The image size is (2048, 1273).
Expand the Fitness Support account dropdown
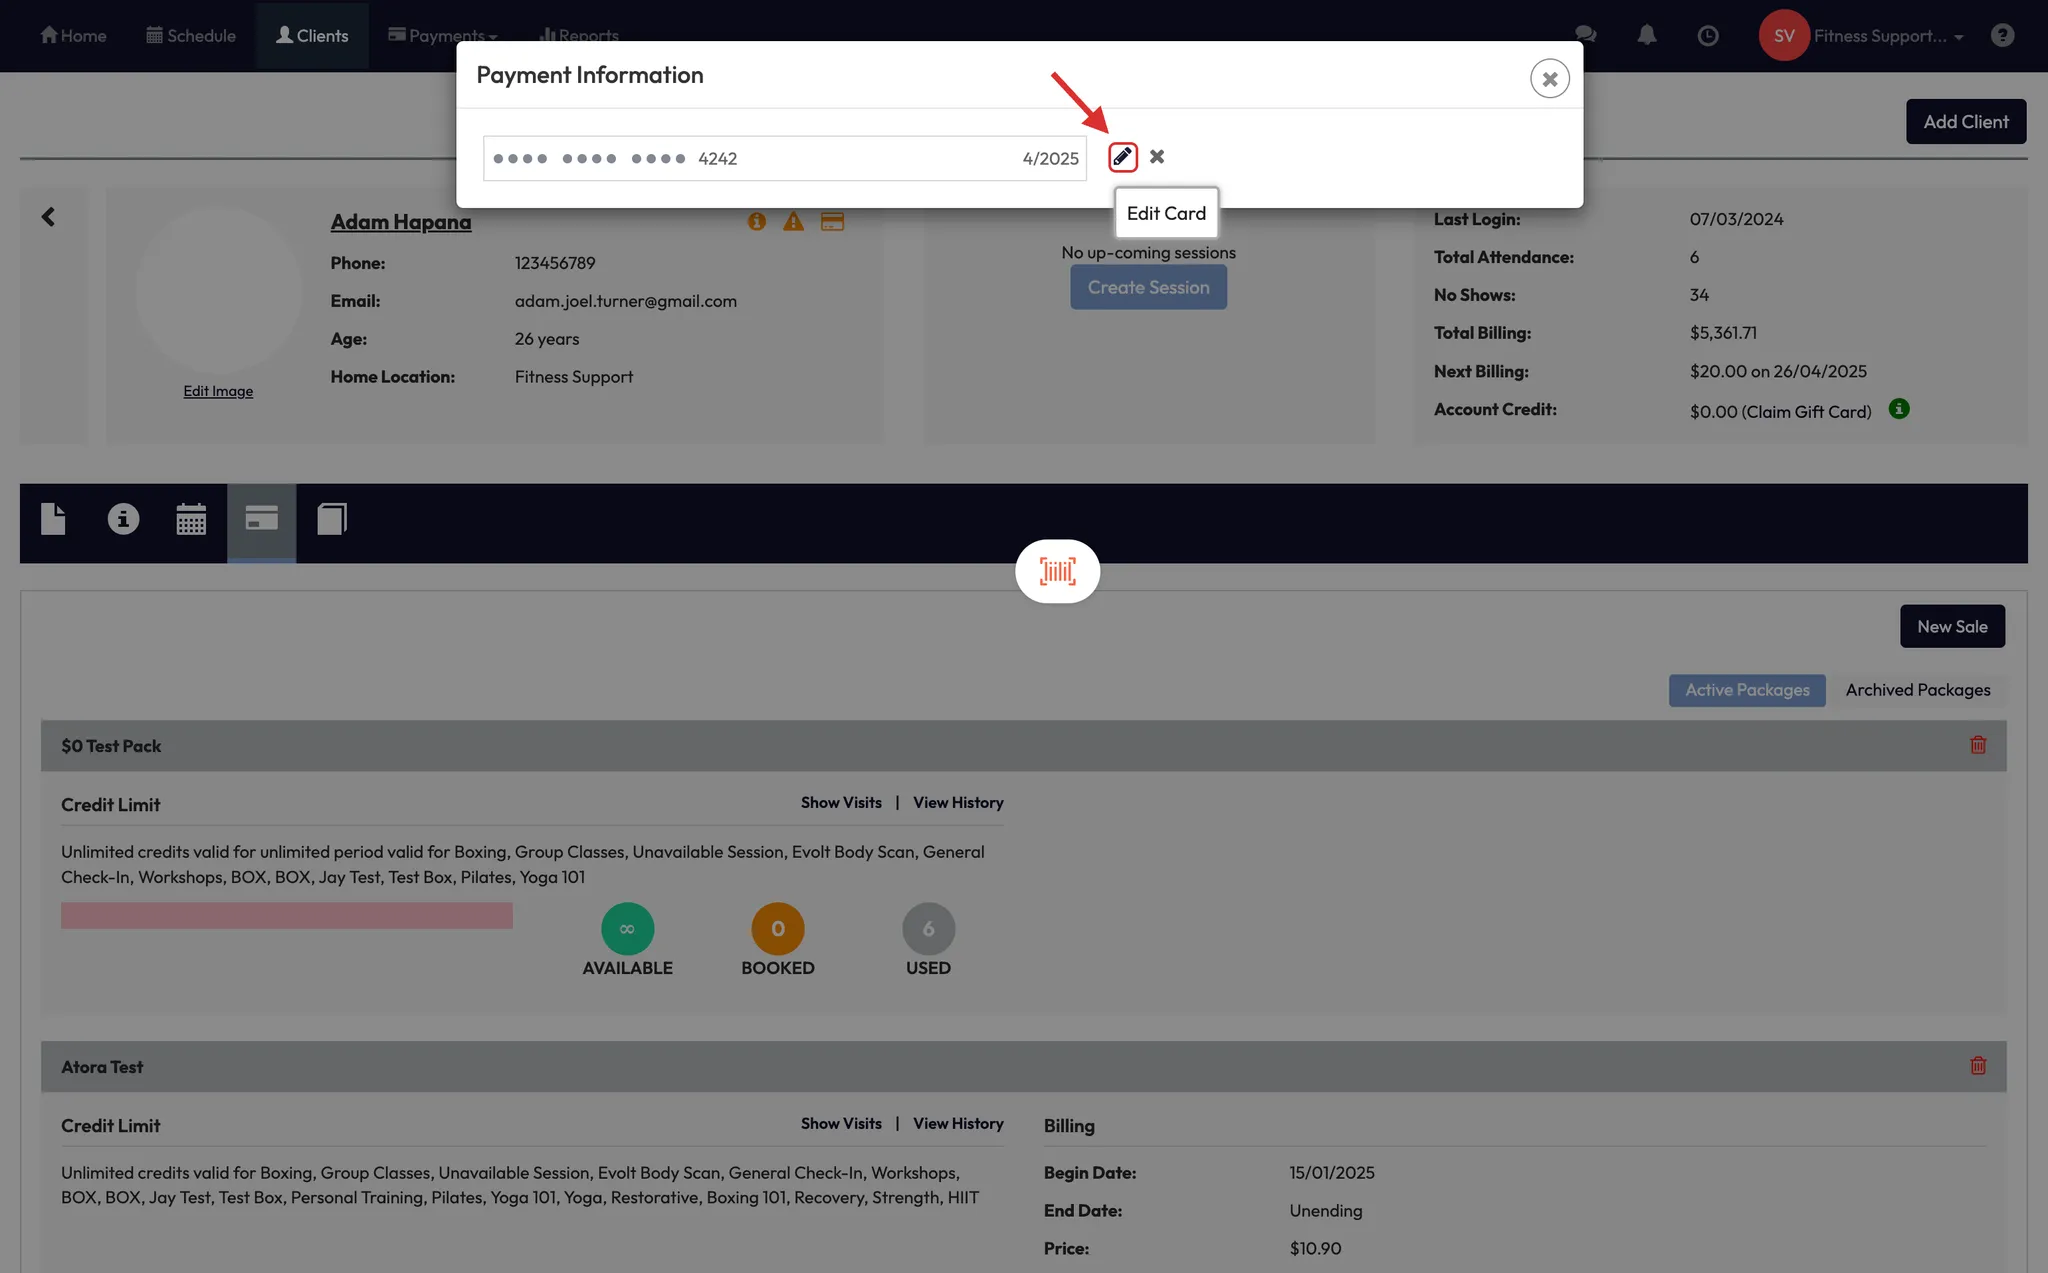(x=1888, y=36)
